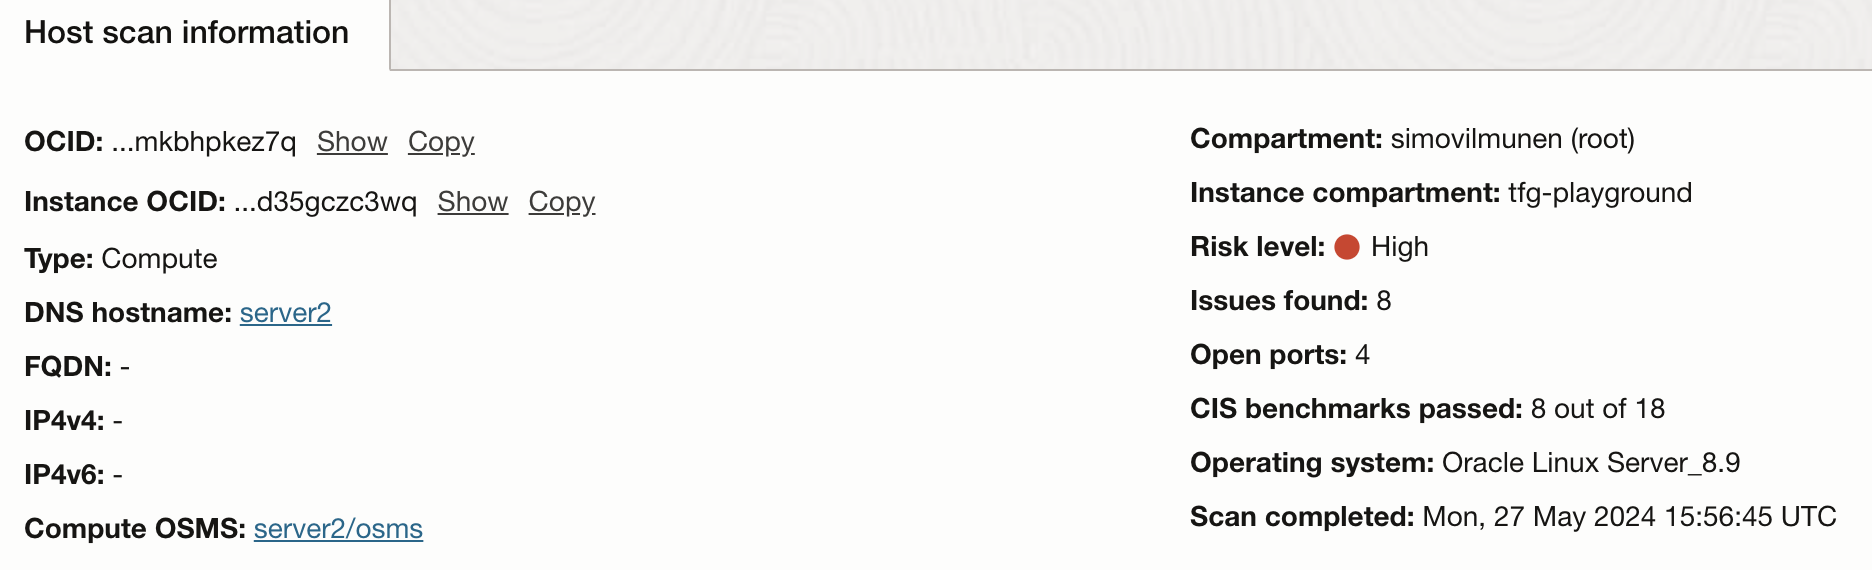Select the truncated OCID text ...mkbhpkez7q
1872x570 pixels.
tap(204, 142)
